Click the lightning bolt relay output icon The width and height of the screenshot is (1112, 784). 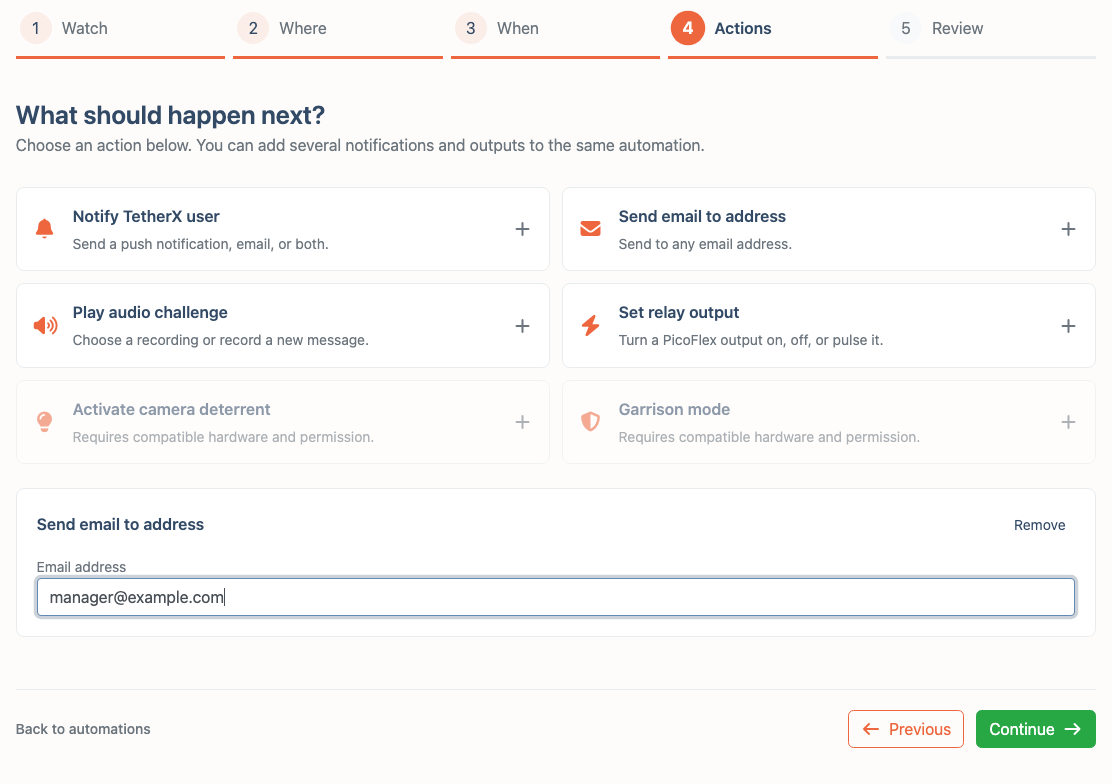click(590, 326)
